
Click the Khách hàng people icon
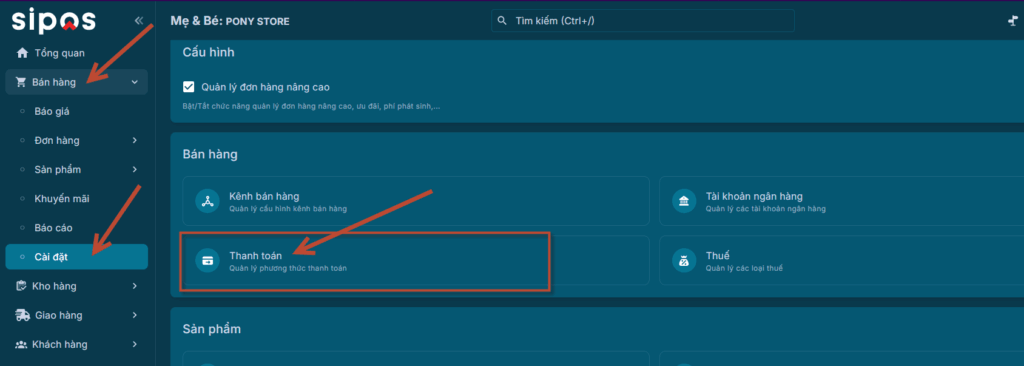coord(22,344)
